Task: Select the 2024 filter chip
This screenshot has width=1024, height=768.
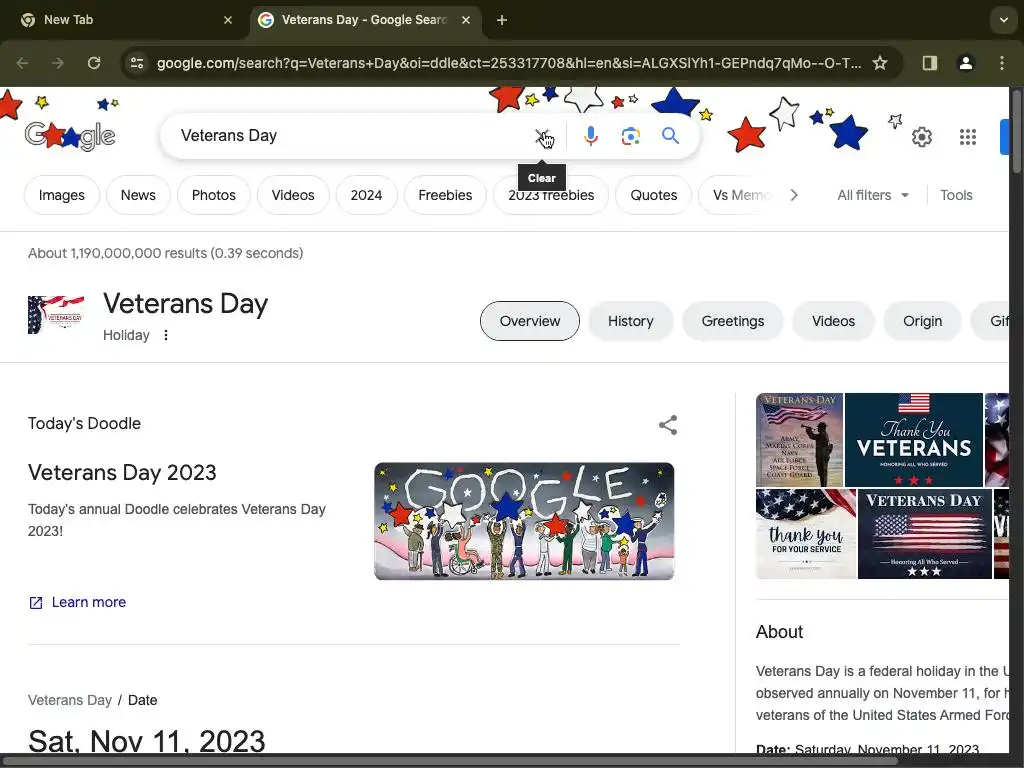Action: [366, 195]
